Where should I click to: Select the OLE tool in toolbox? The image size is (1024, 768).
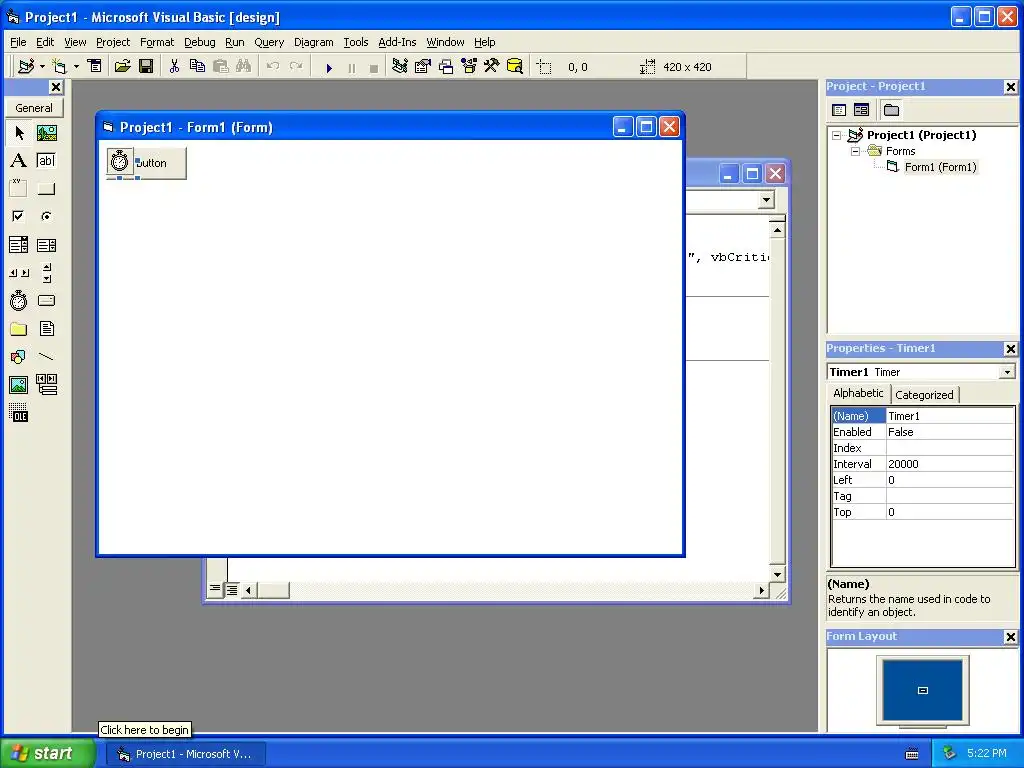coord(19,413)
